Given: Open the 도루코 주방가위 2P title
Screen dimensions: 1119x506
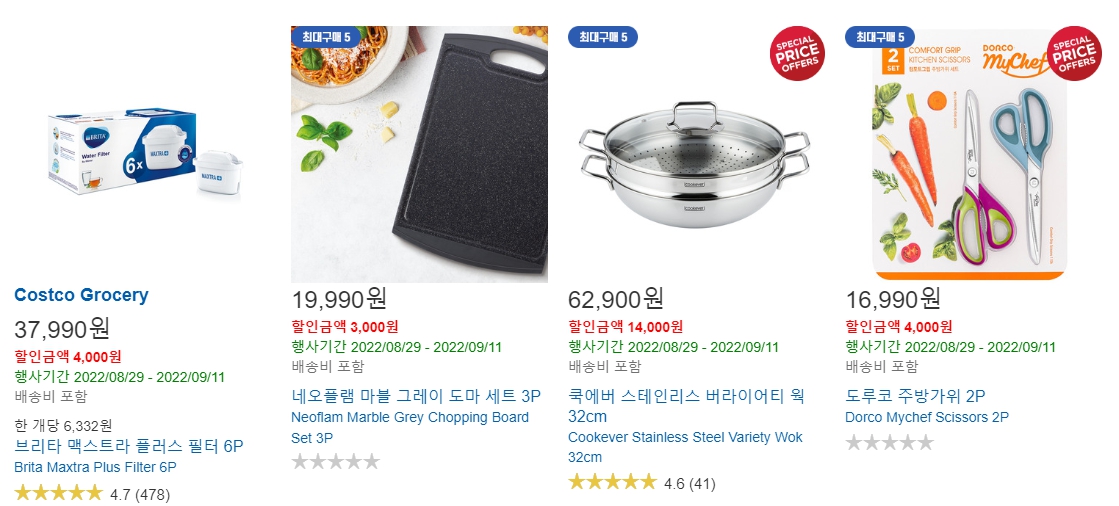Looking at the screenshot, I should click(915, 396).
